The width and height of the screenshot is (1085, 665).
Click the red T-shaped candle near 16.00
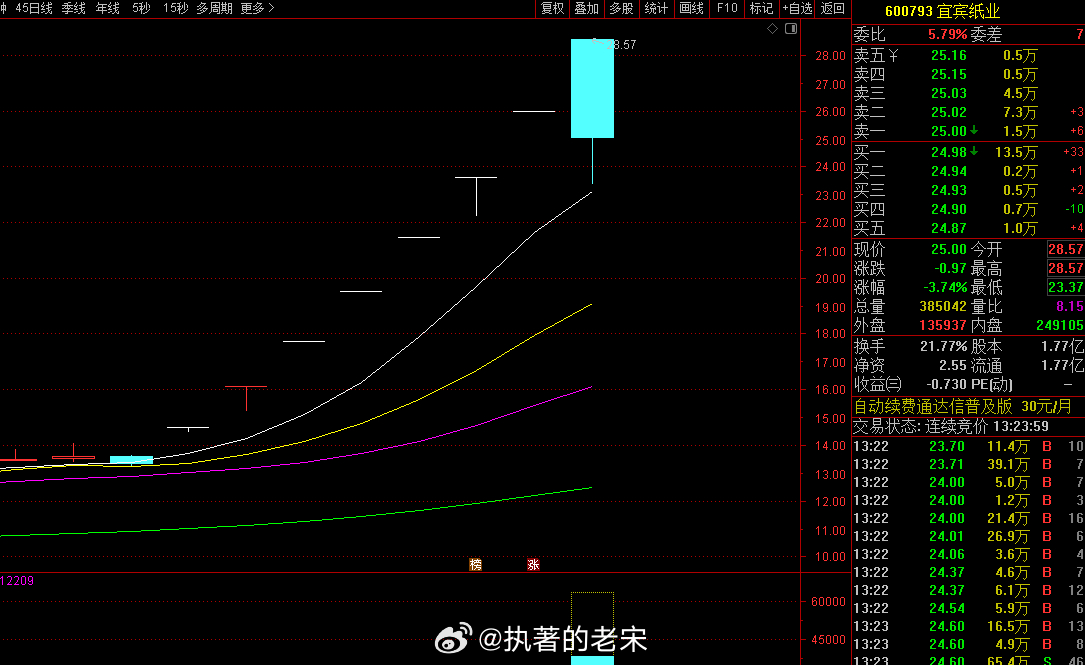[x=246, y=398]
